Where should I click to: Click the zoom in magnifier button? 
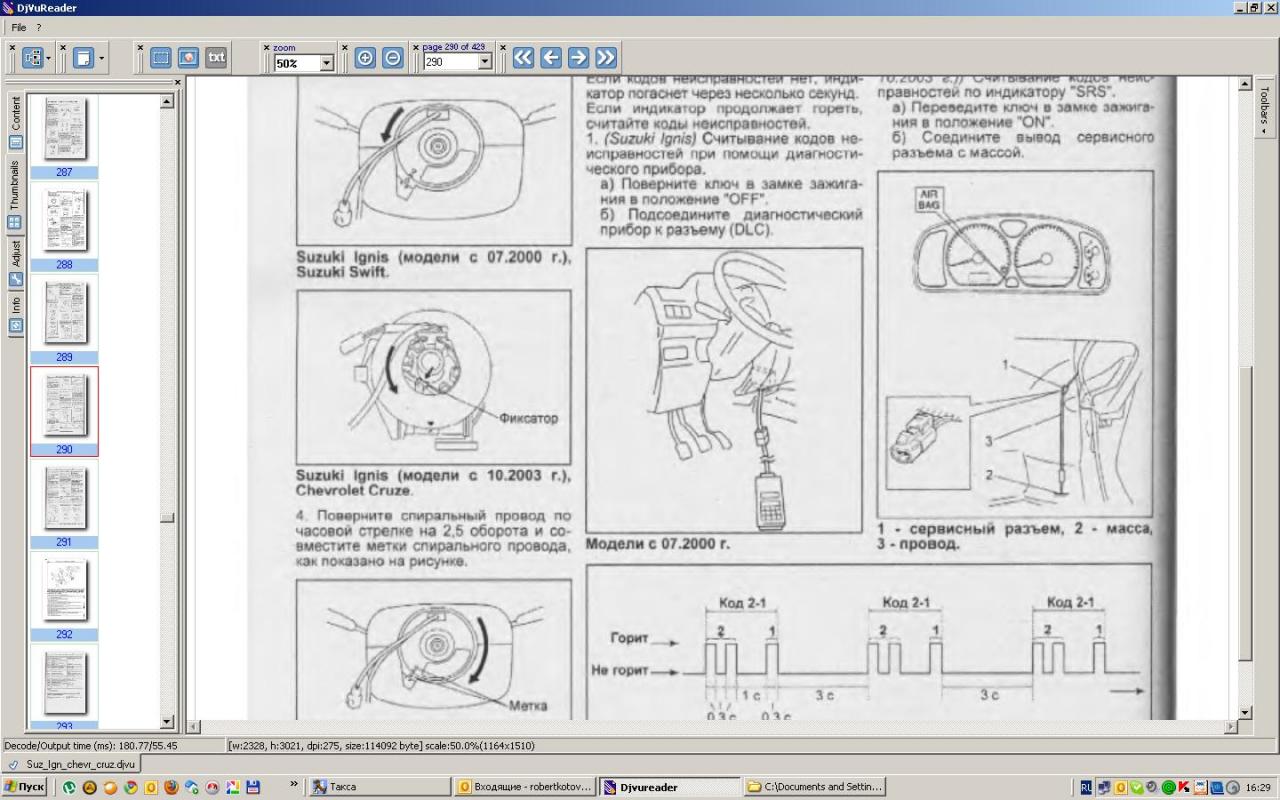tap(365, 58)
